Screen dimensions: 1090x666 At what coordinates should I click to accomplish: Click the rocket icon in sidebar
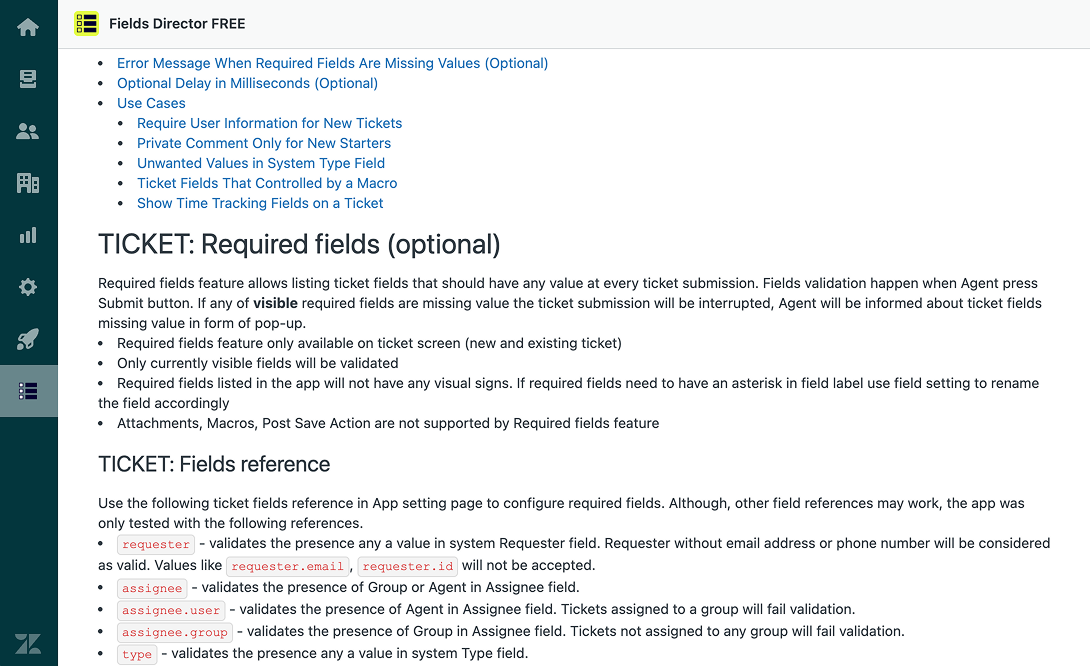click(x=28, y=339)
